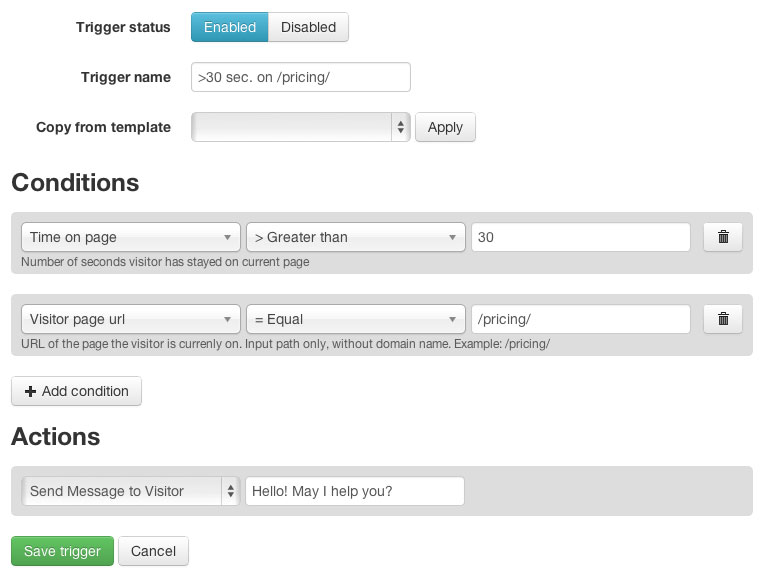
Task: Click the message field Hello! May I help you?
Action: point(355,491)
